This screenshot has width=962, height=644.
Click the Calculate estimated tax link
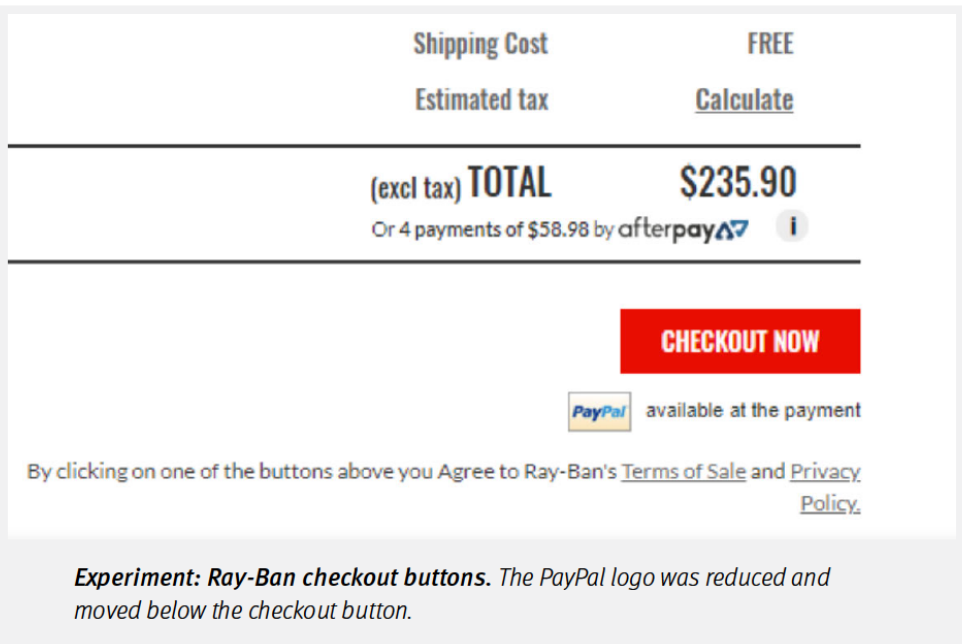[x=744, y=100]
